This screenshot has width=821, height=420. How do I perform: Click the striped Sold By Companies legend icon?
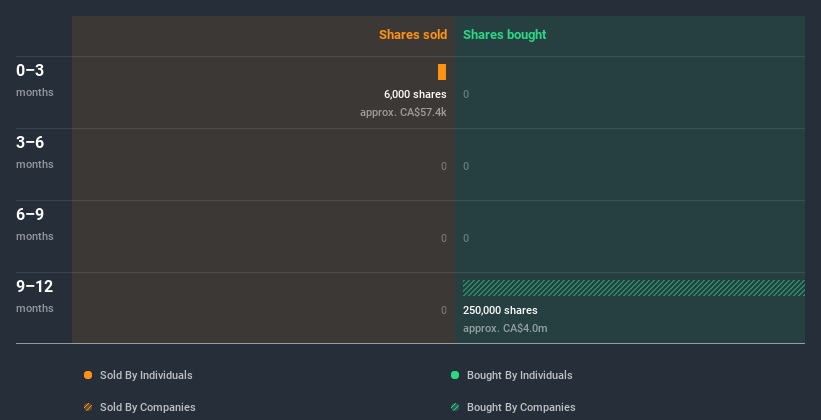(x=88, y=407)
